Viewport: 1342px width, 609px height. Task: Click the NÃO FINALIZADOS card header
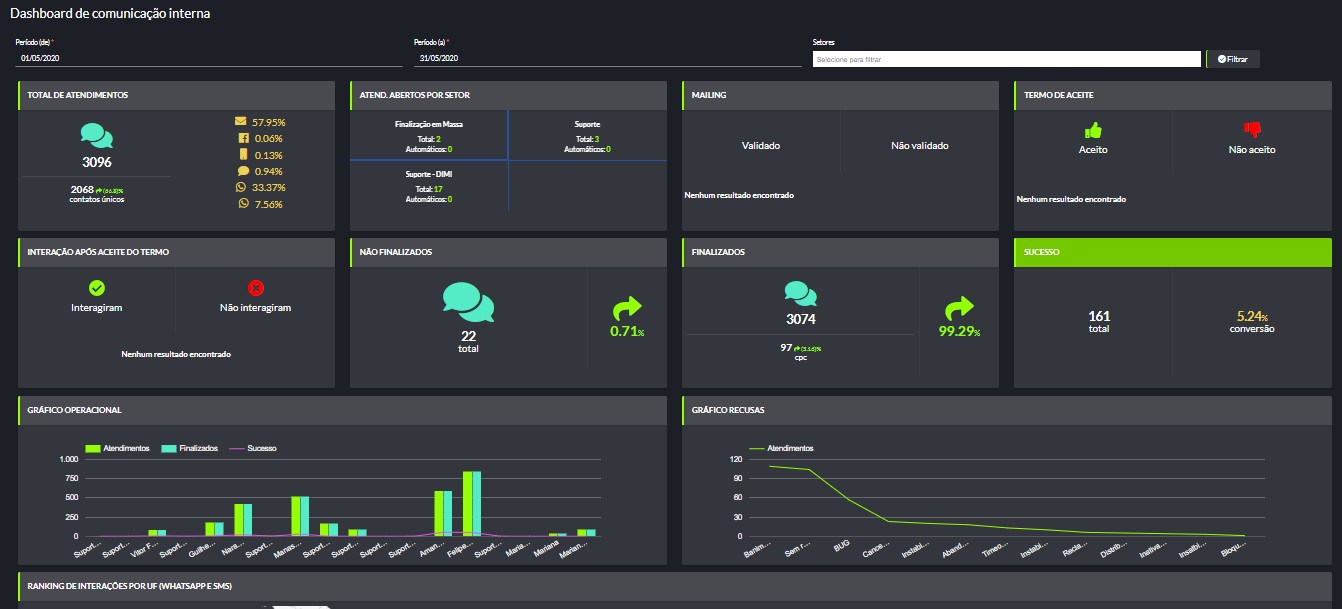pos(508,252)
